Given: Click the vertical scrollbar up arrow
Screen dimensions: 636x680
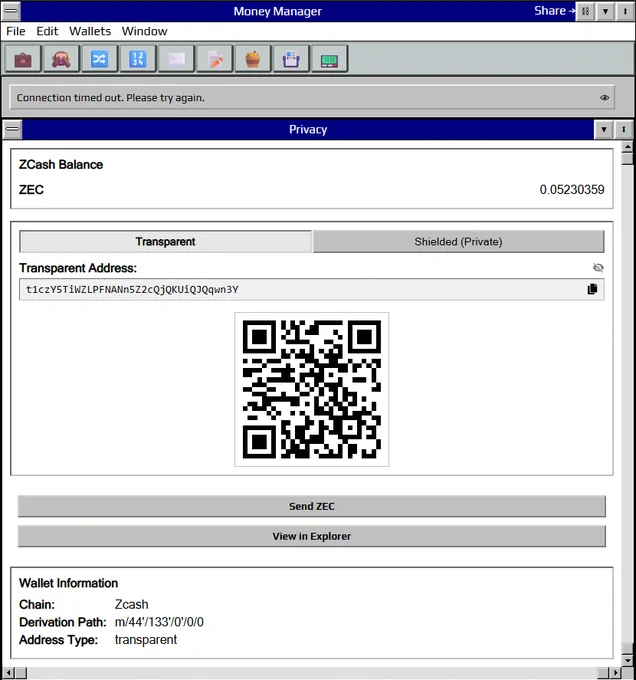Looking at the screenshot, I should 627,147.
